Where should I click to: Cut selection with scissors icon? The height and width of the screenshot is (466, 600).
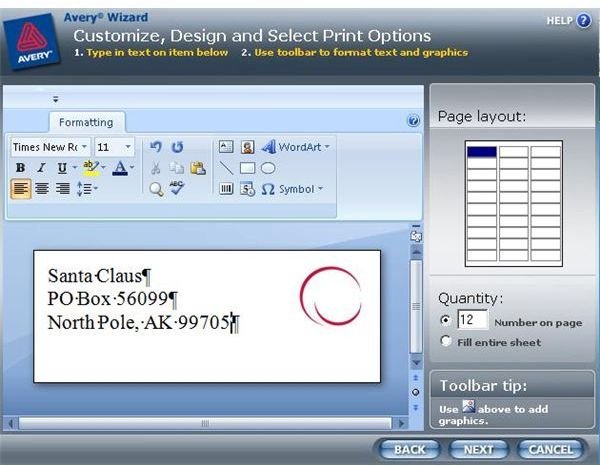click(155, 168)
